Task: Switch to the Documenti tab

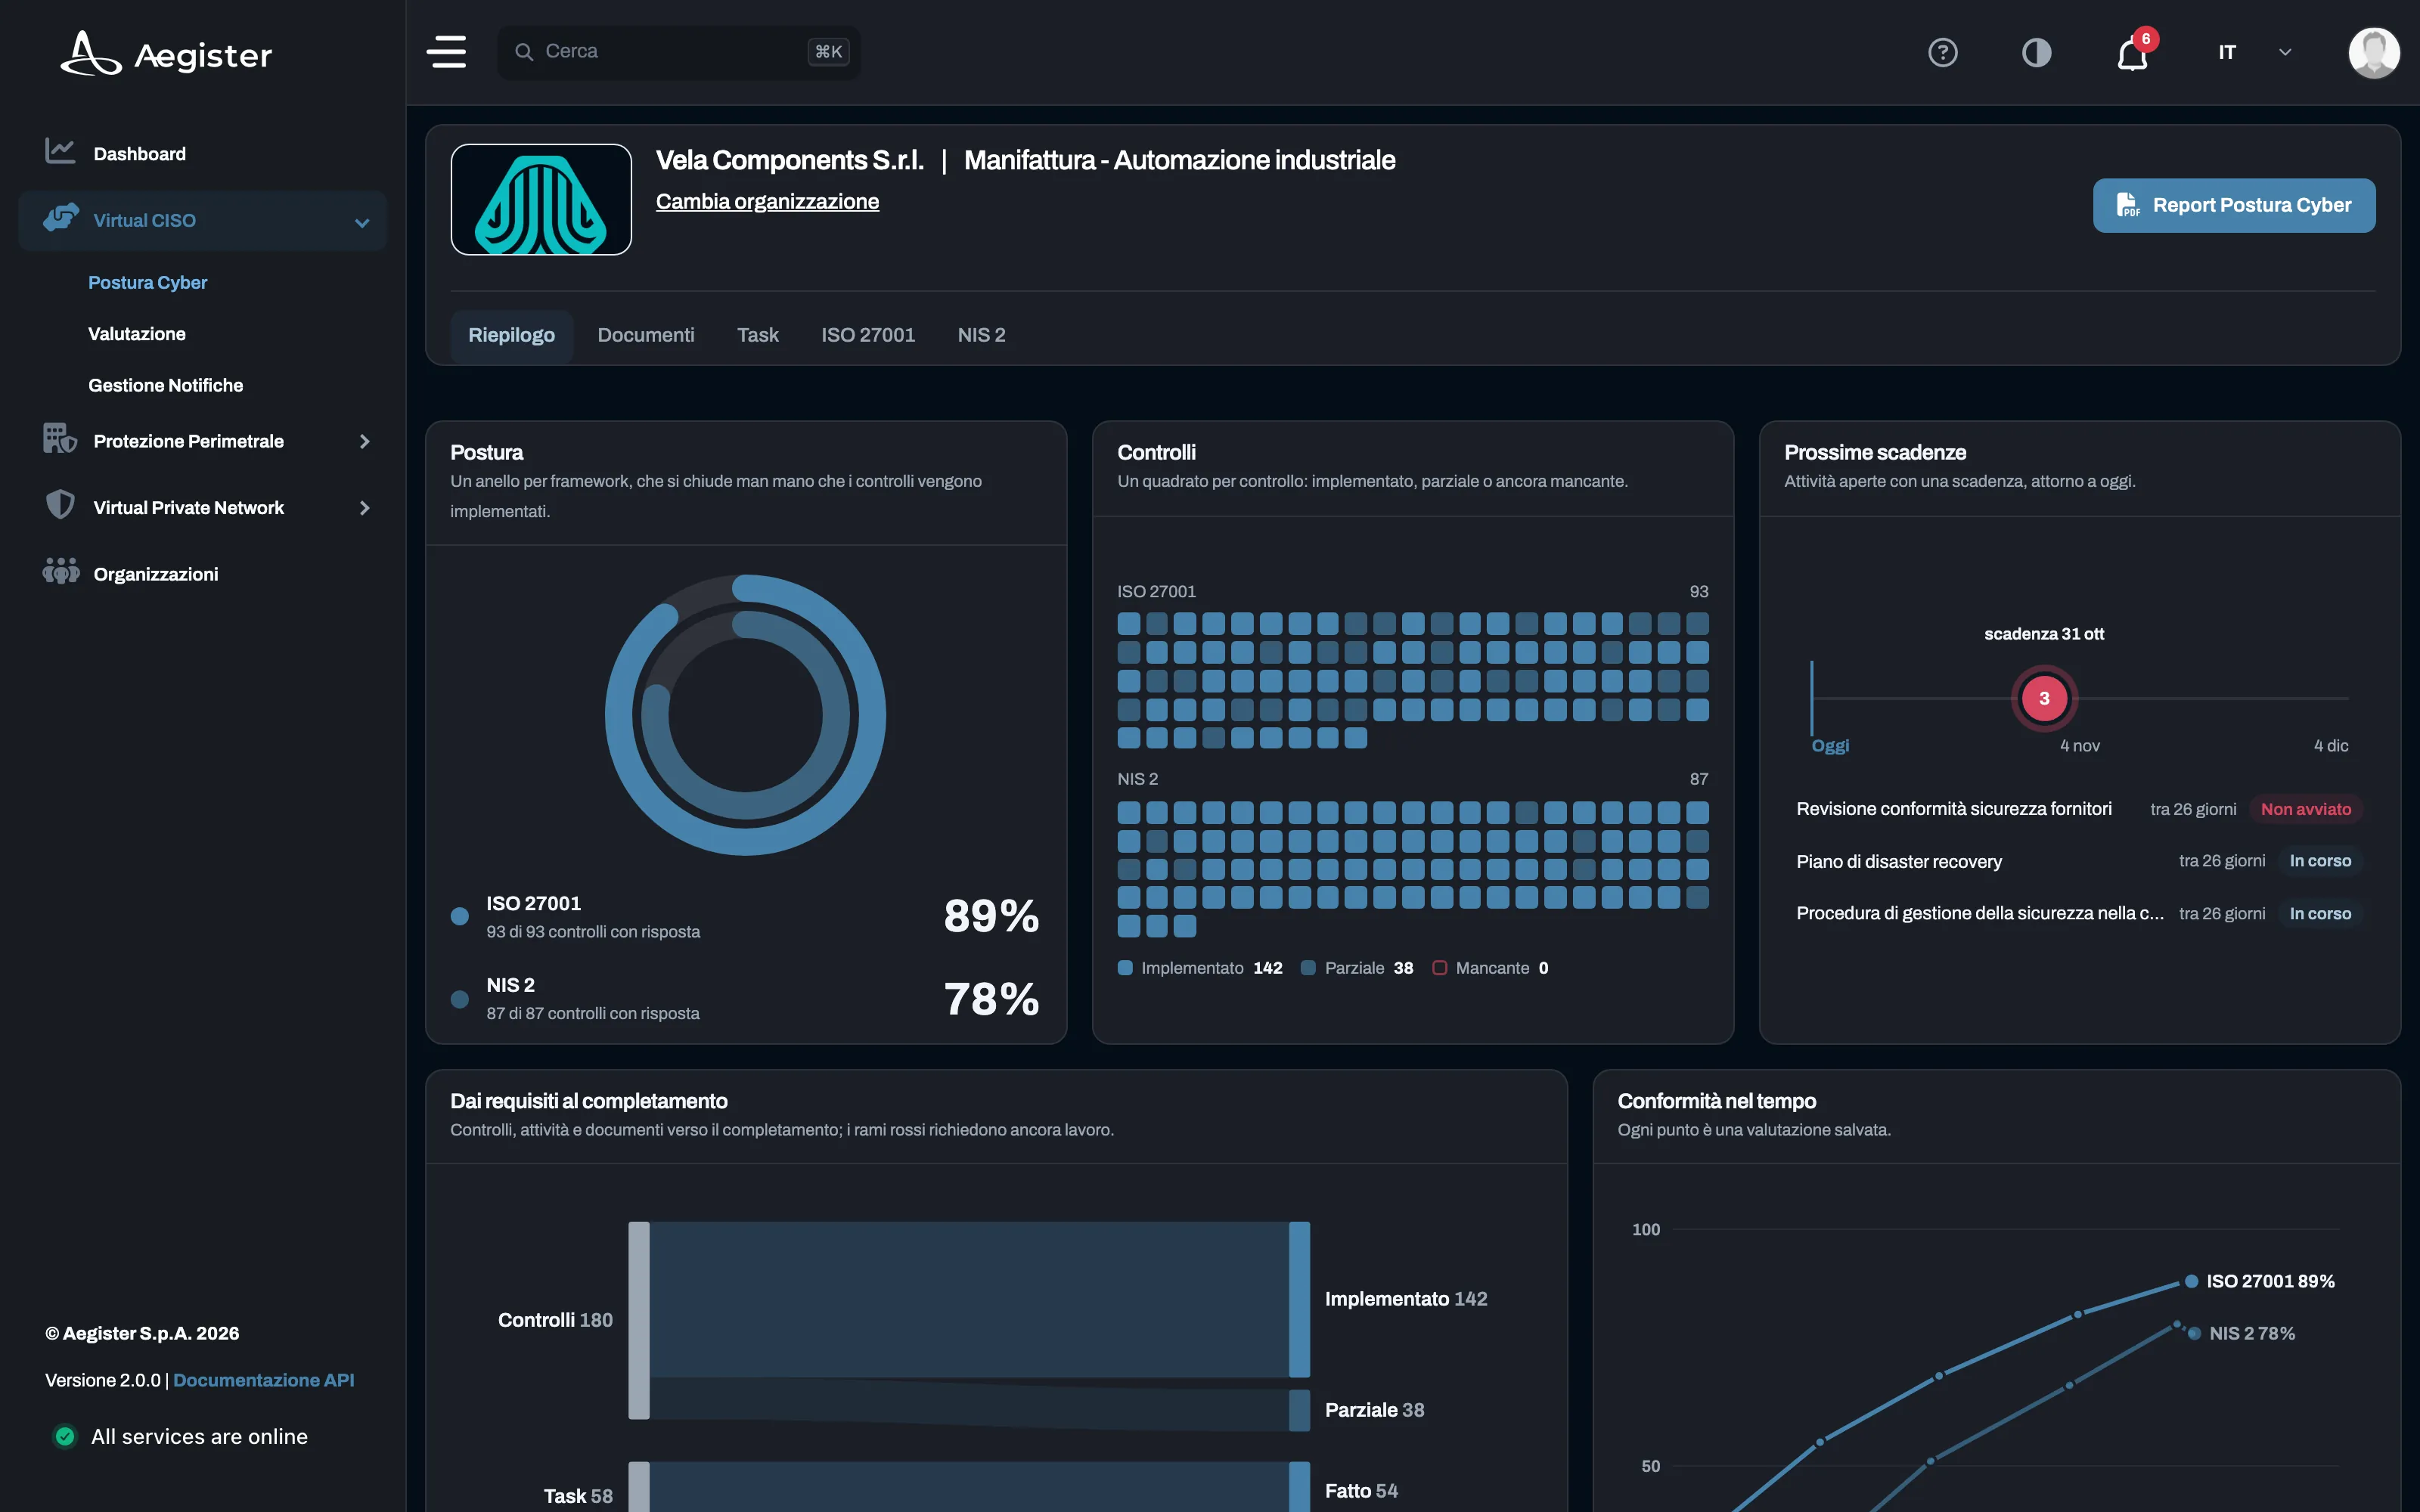Action: tap(646, 335)
